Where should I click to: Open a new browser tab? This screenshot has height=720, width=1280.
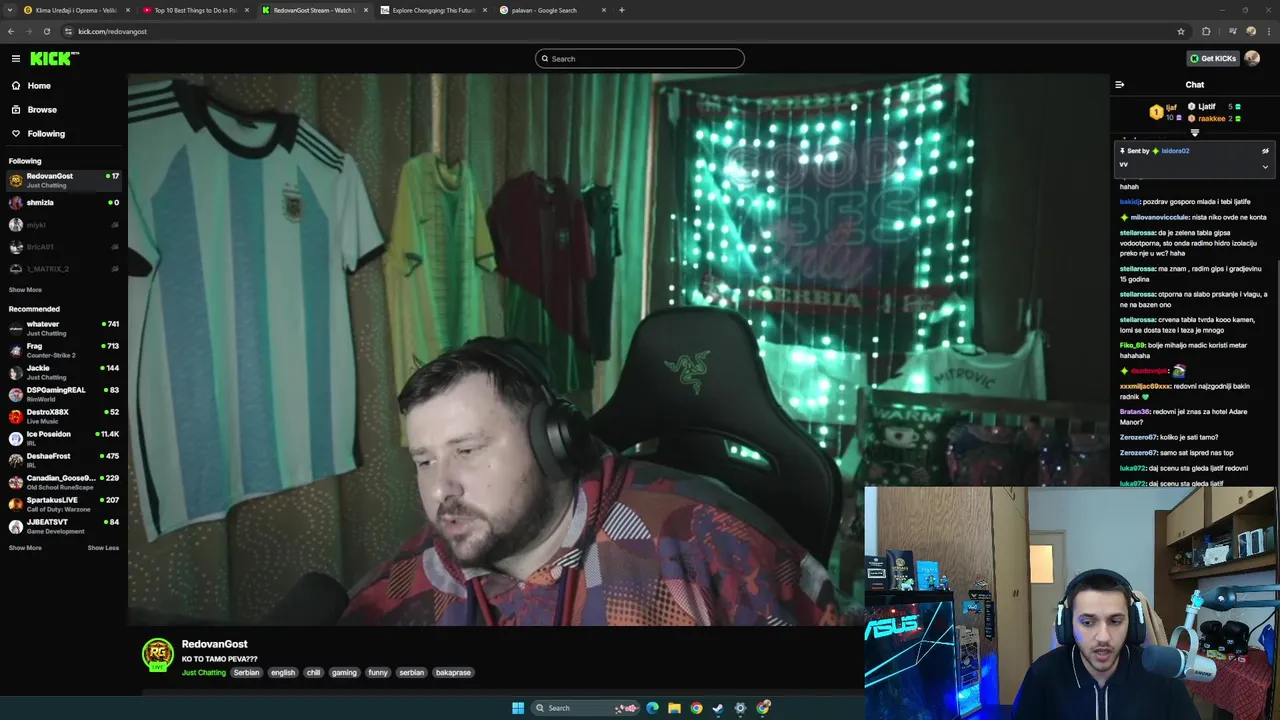622,10
